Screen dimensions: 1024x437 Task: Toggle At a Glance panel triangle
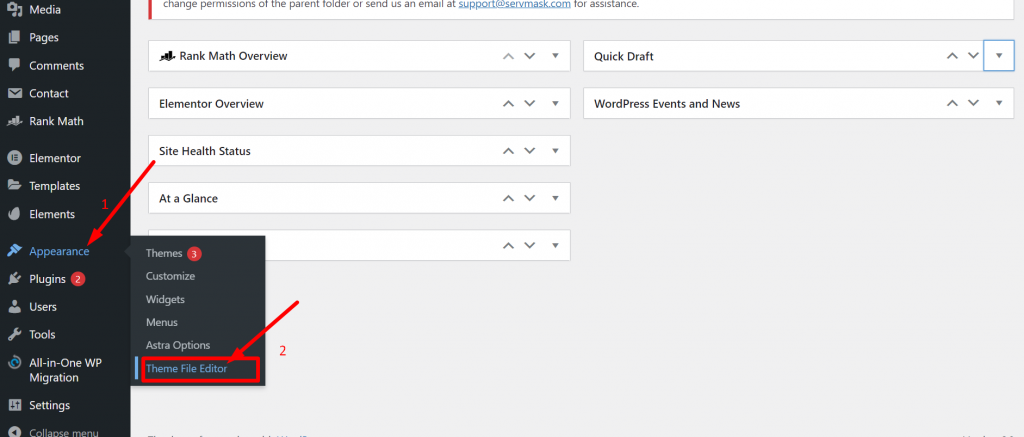[555, 198]
